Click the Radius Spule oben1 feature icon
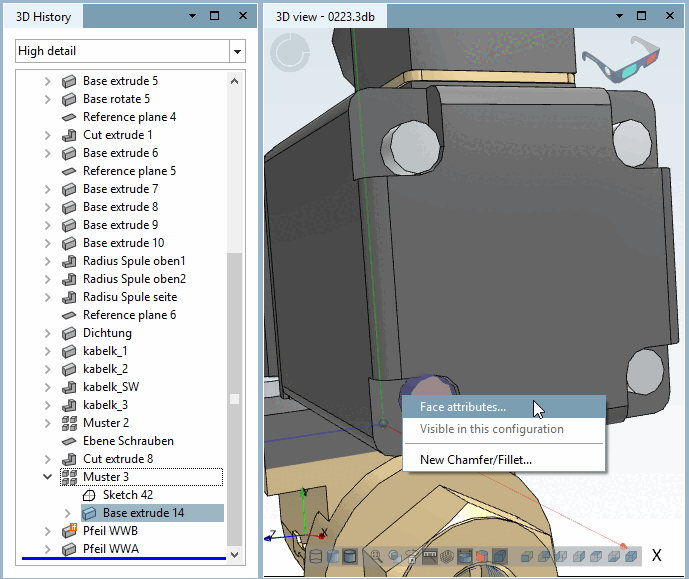 point(69,261)
